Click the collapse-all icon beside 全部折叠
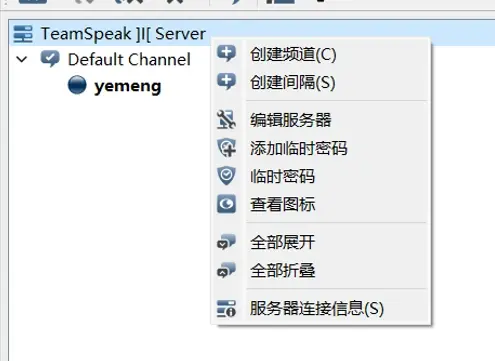Viewport: 495px width, 361px height. [226, 270]
